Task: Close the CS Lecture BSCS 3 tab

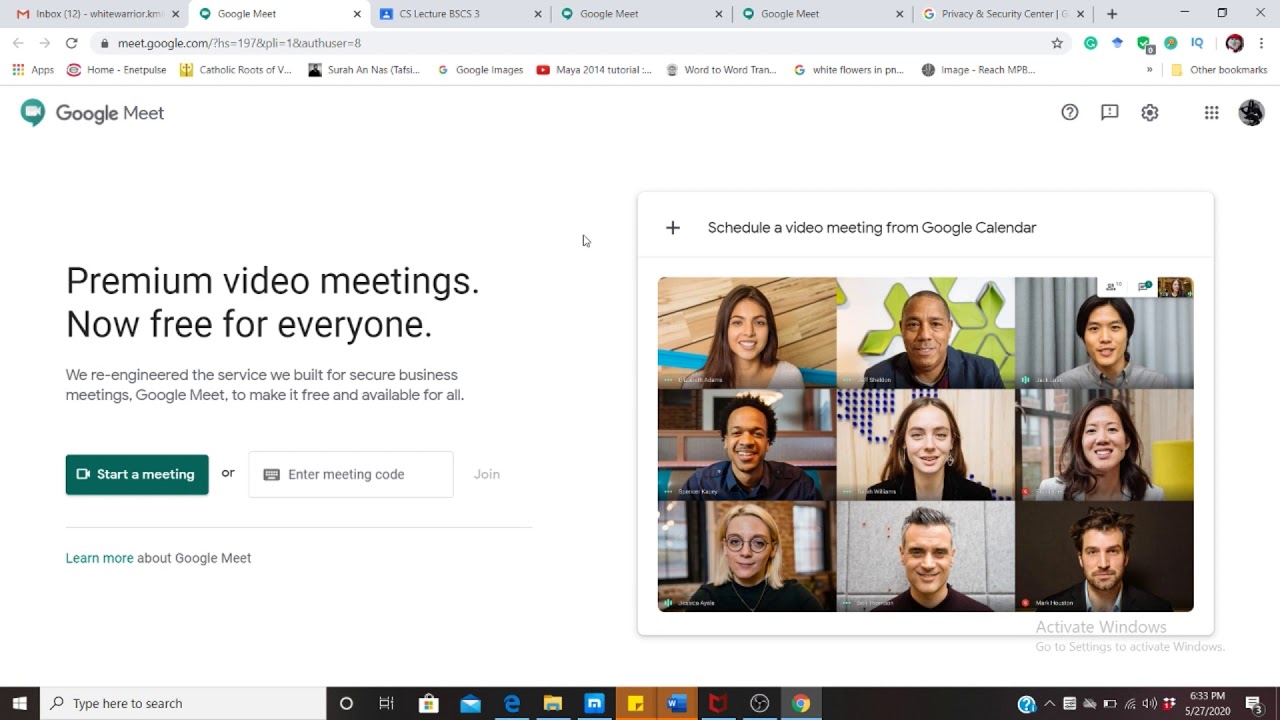Action: click(538, 14)
